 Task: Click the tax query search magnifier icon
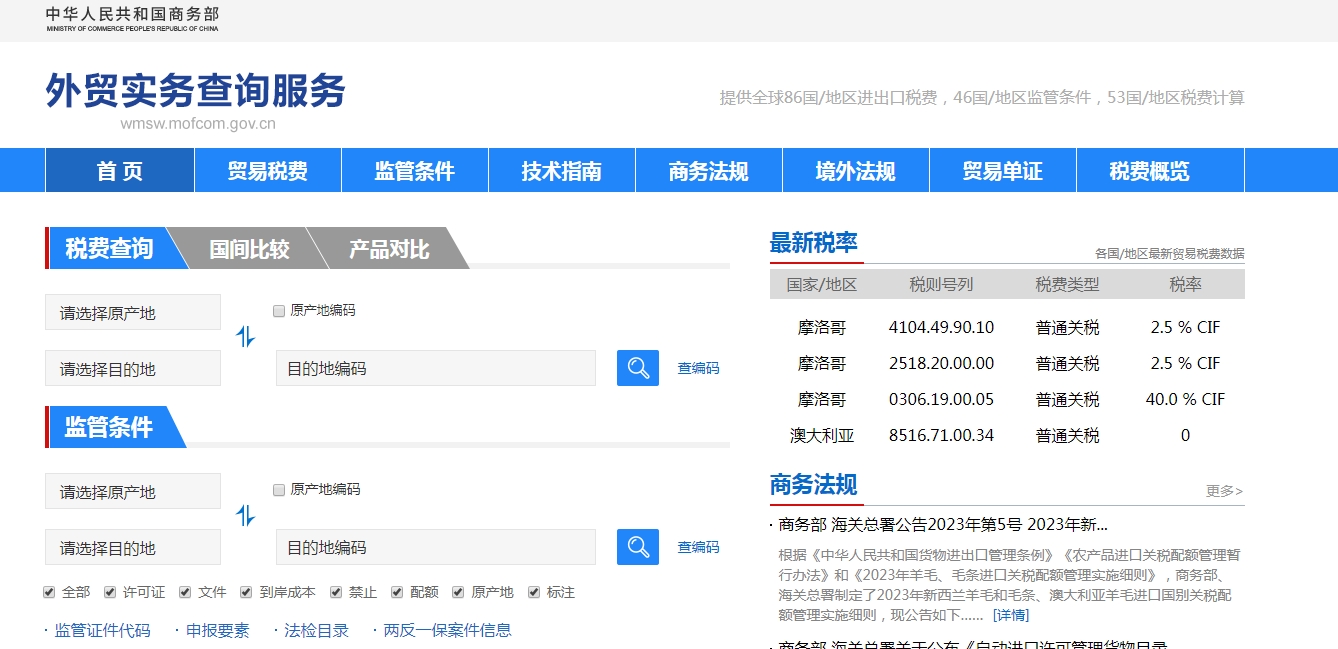coord(637,368)
